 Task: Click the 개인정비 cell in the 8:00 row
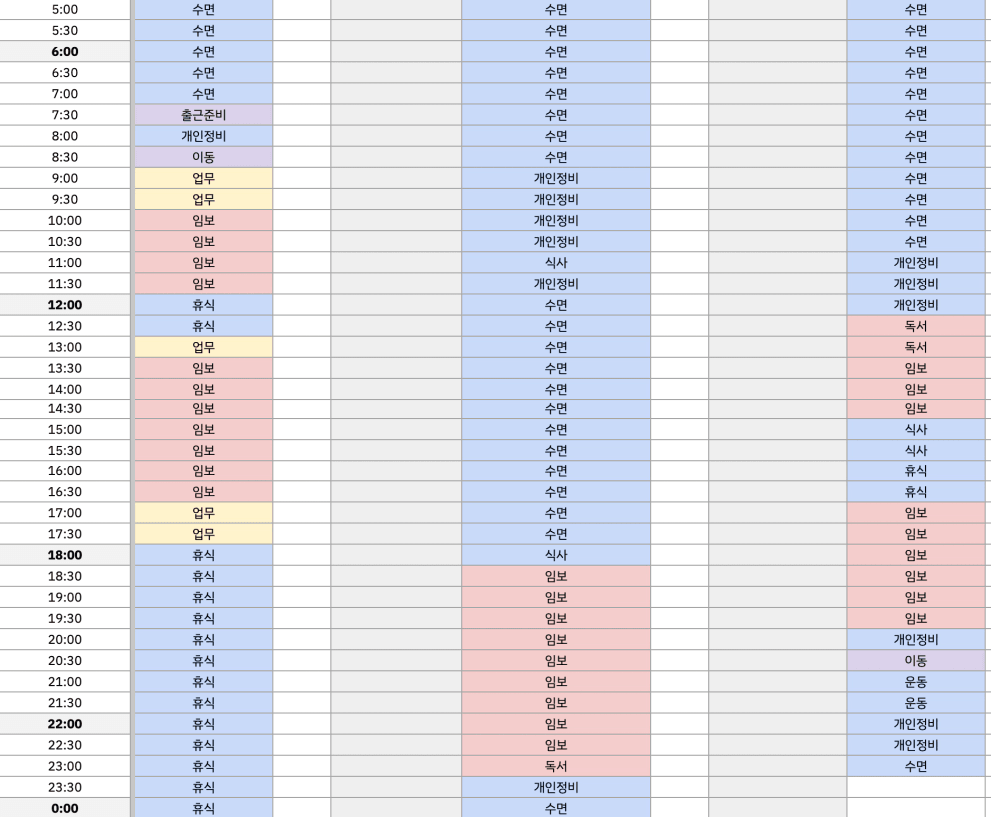click(203, 136)
